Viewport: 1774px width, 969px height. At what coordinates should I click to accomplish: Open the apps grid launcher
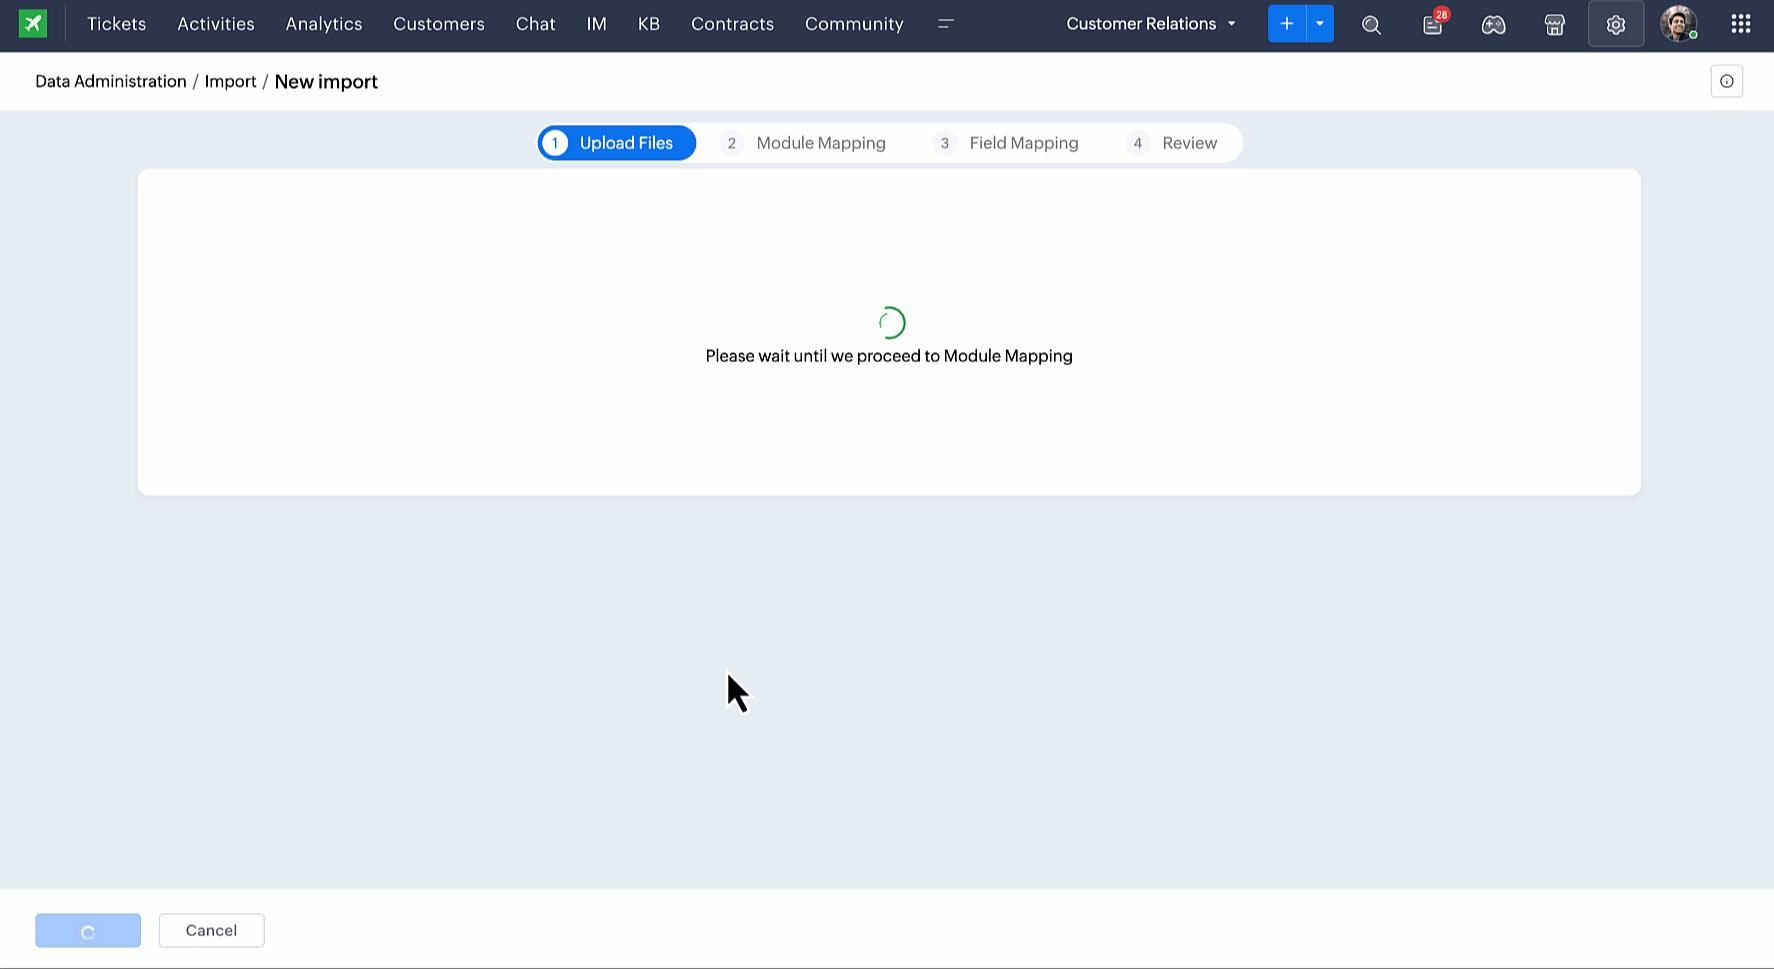(x=1740, y=24)
